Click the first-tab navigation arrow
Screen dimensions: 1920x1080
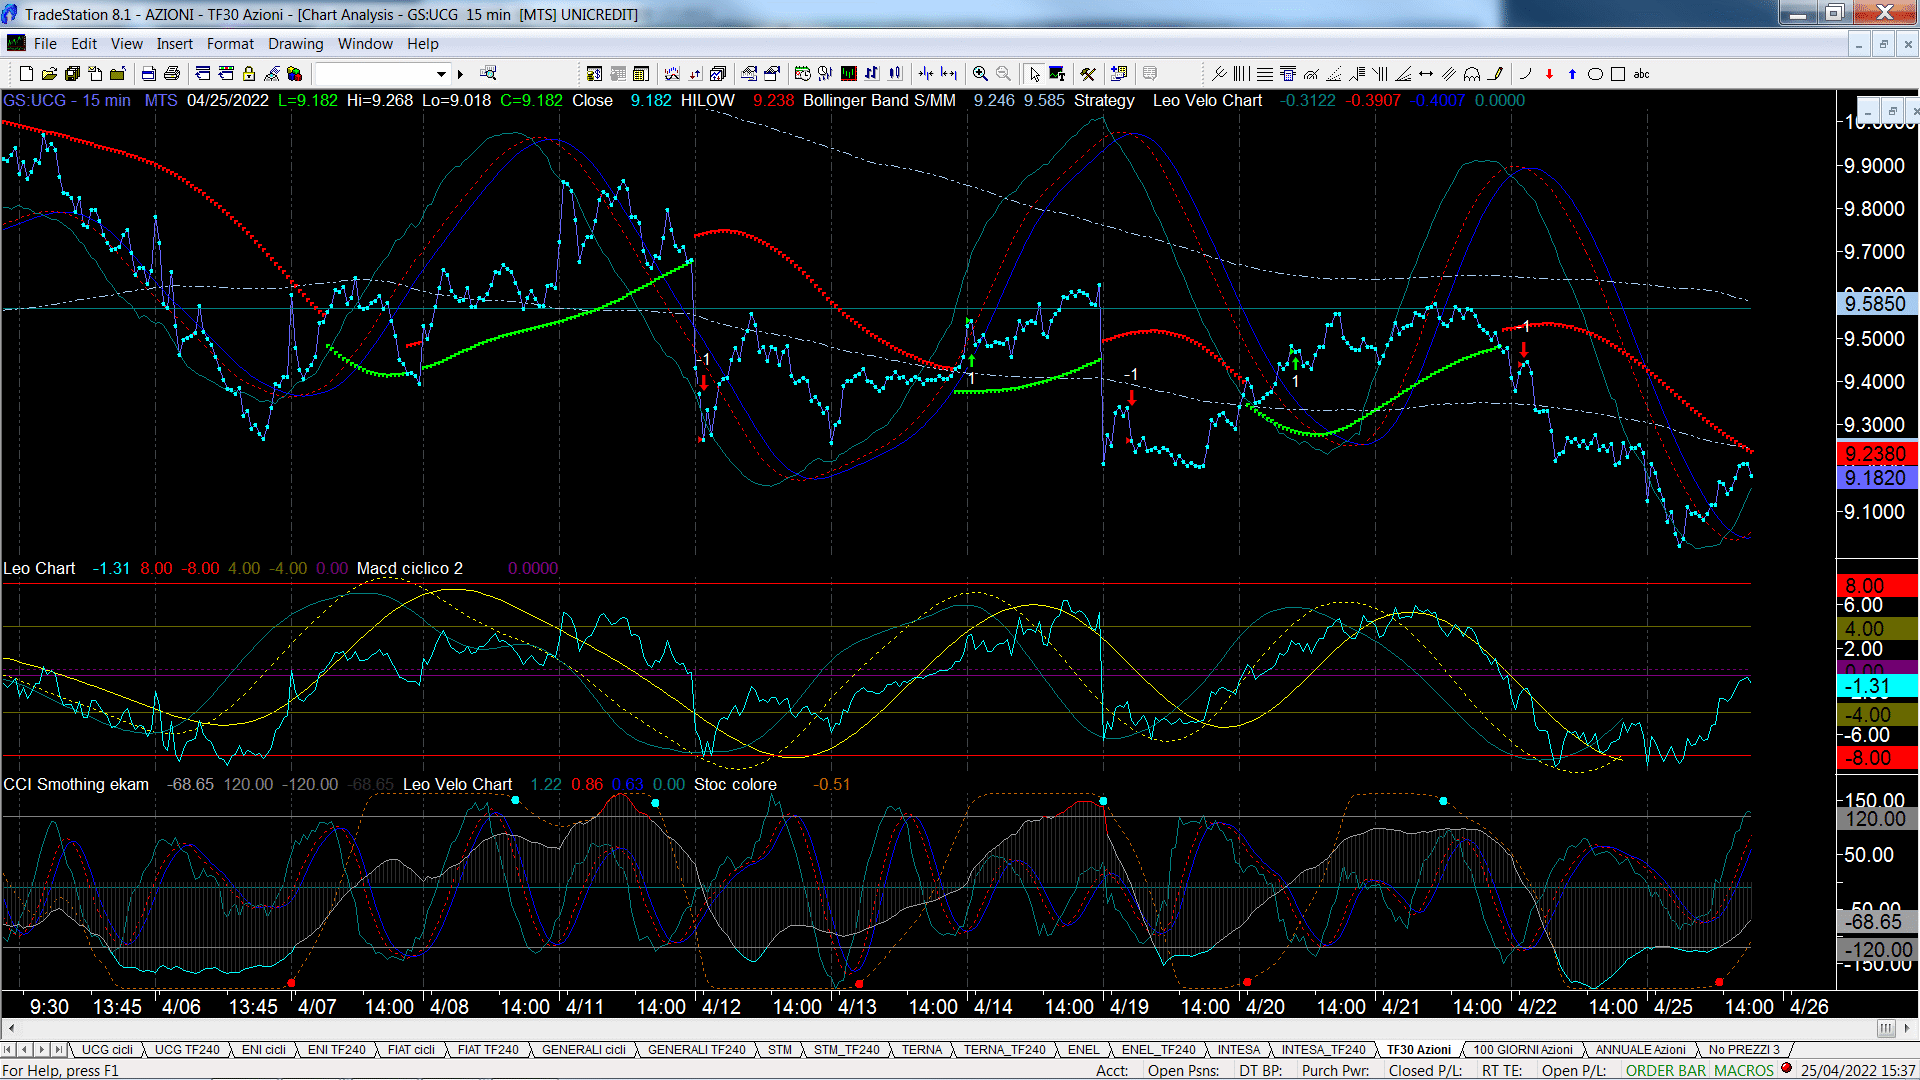pos(9,1049)
